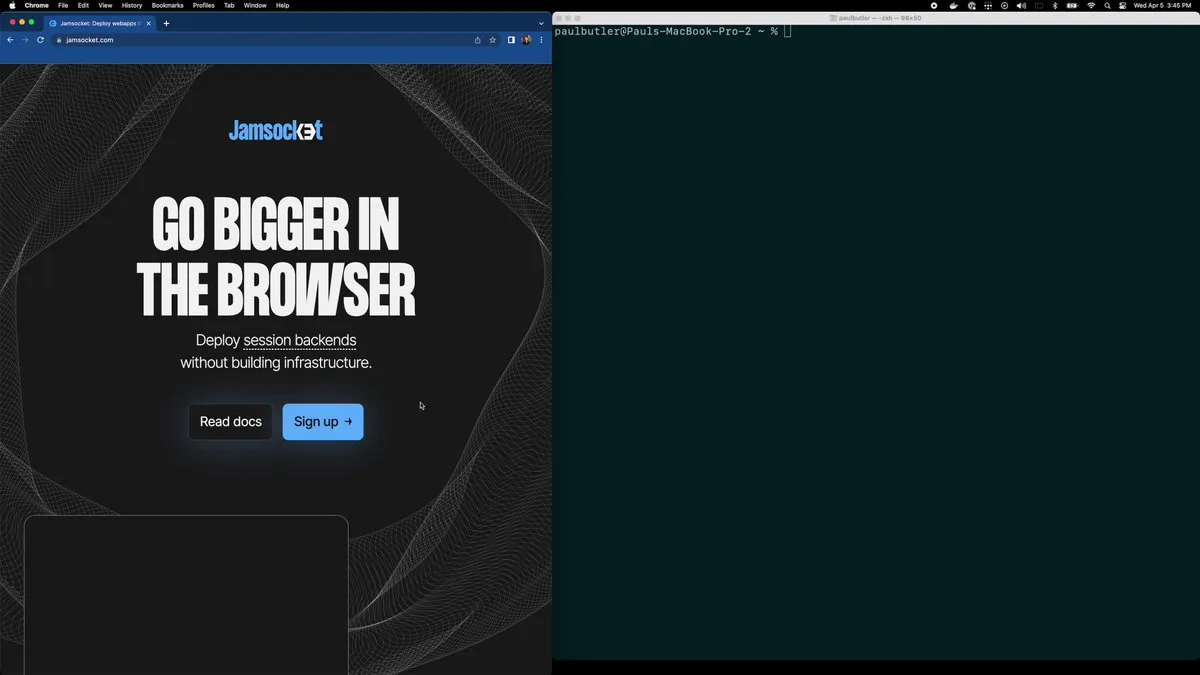Open a new Chrome tab
This screenshot has width=1200, height=675.
[x=166, y=23]
